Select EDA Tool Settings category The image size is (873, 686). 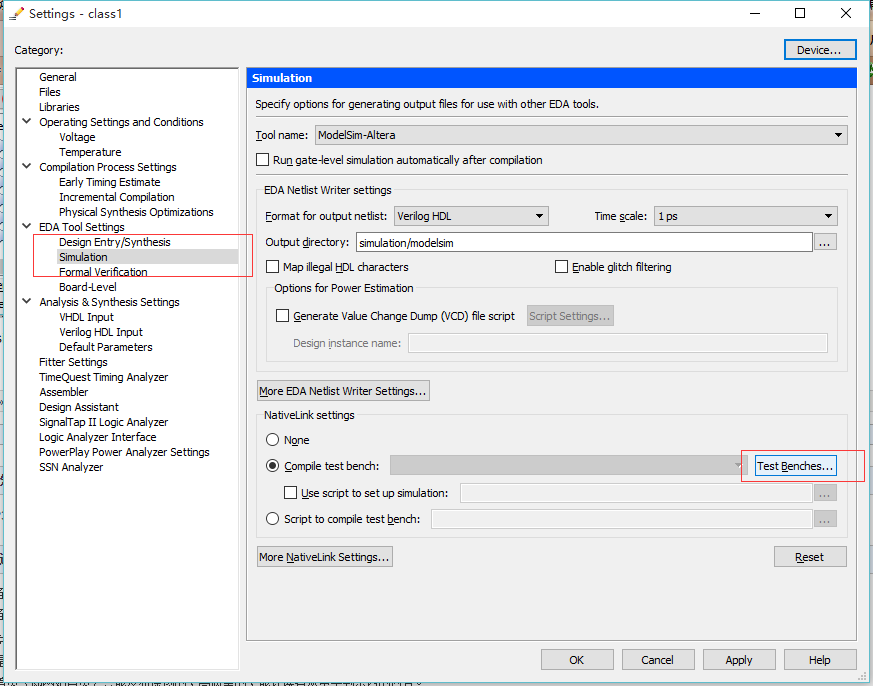click(82, 227)
